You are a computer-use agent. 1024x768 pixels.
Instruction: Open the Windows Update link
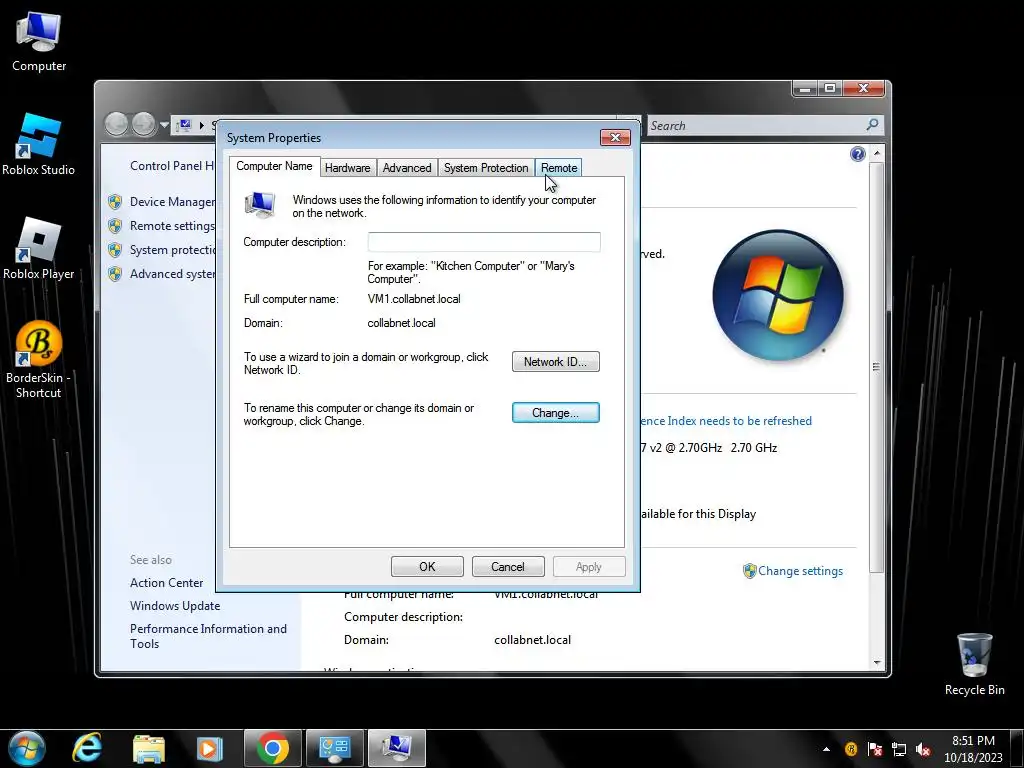(175, 605)
